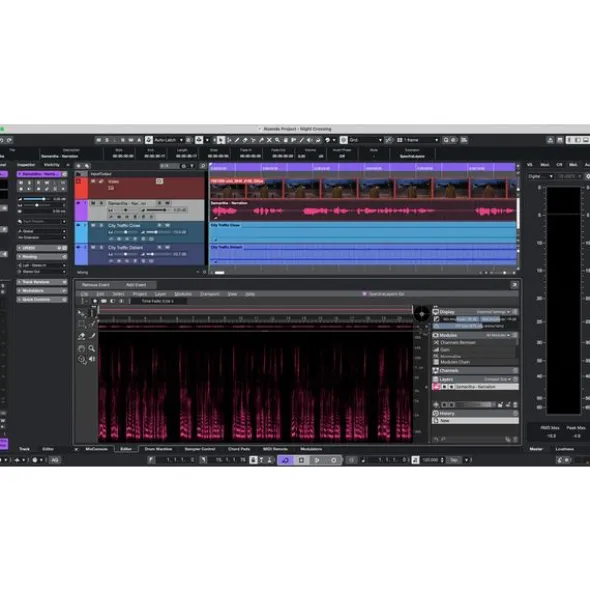Click the composite view circular icon
Viewport: 590px width, 591px height.
click(421, 314)
